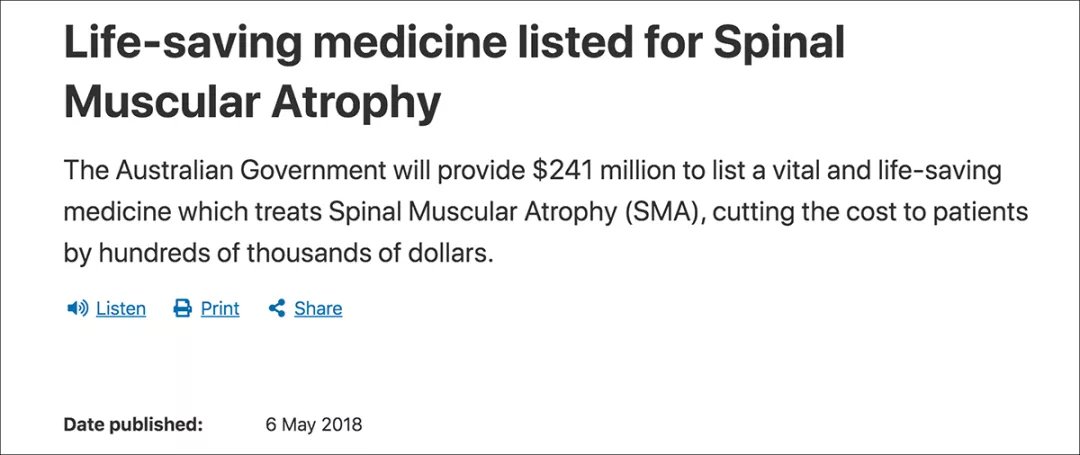Open the Listen link
Image resolution: width=1080 pixels, height=455 pixels.
click(121, 309)
